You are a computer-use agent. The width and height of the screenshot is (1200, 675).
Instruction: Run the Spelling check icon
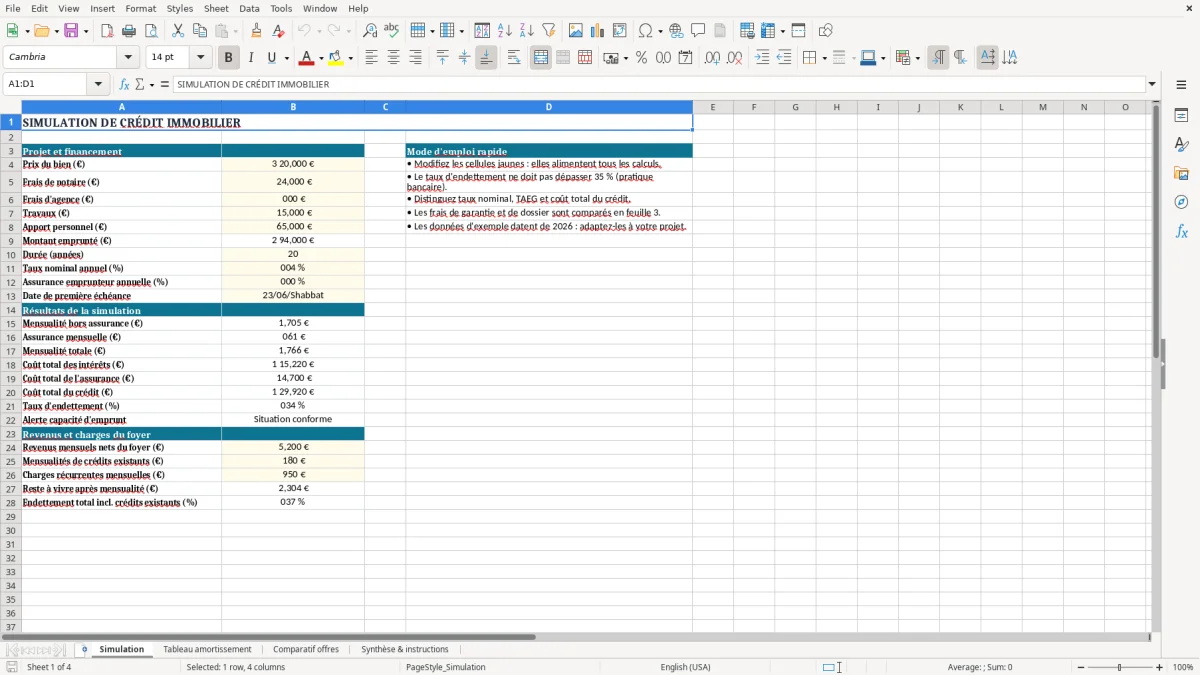pos(391,31)
